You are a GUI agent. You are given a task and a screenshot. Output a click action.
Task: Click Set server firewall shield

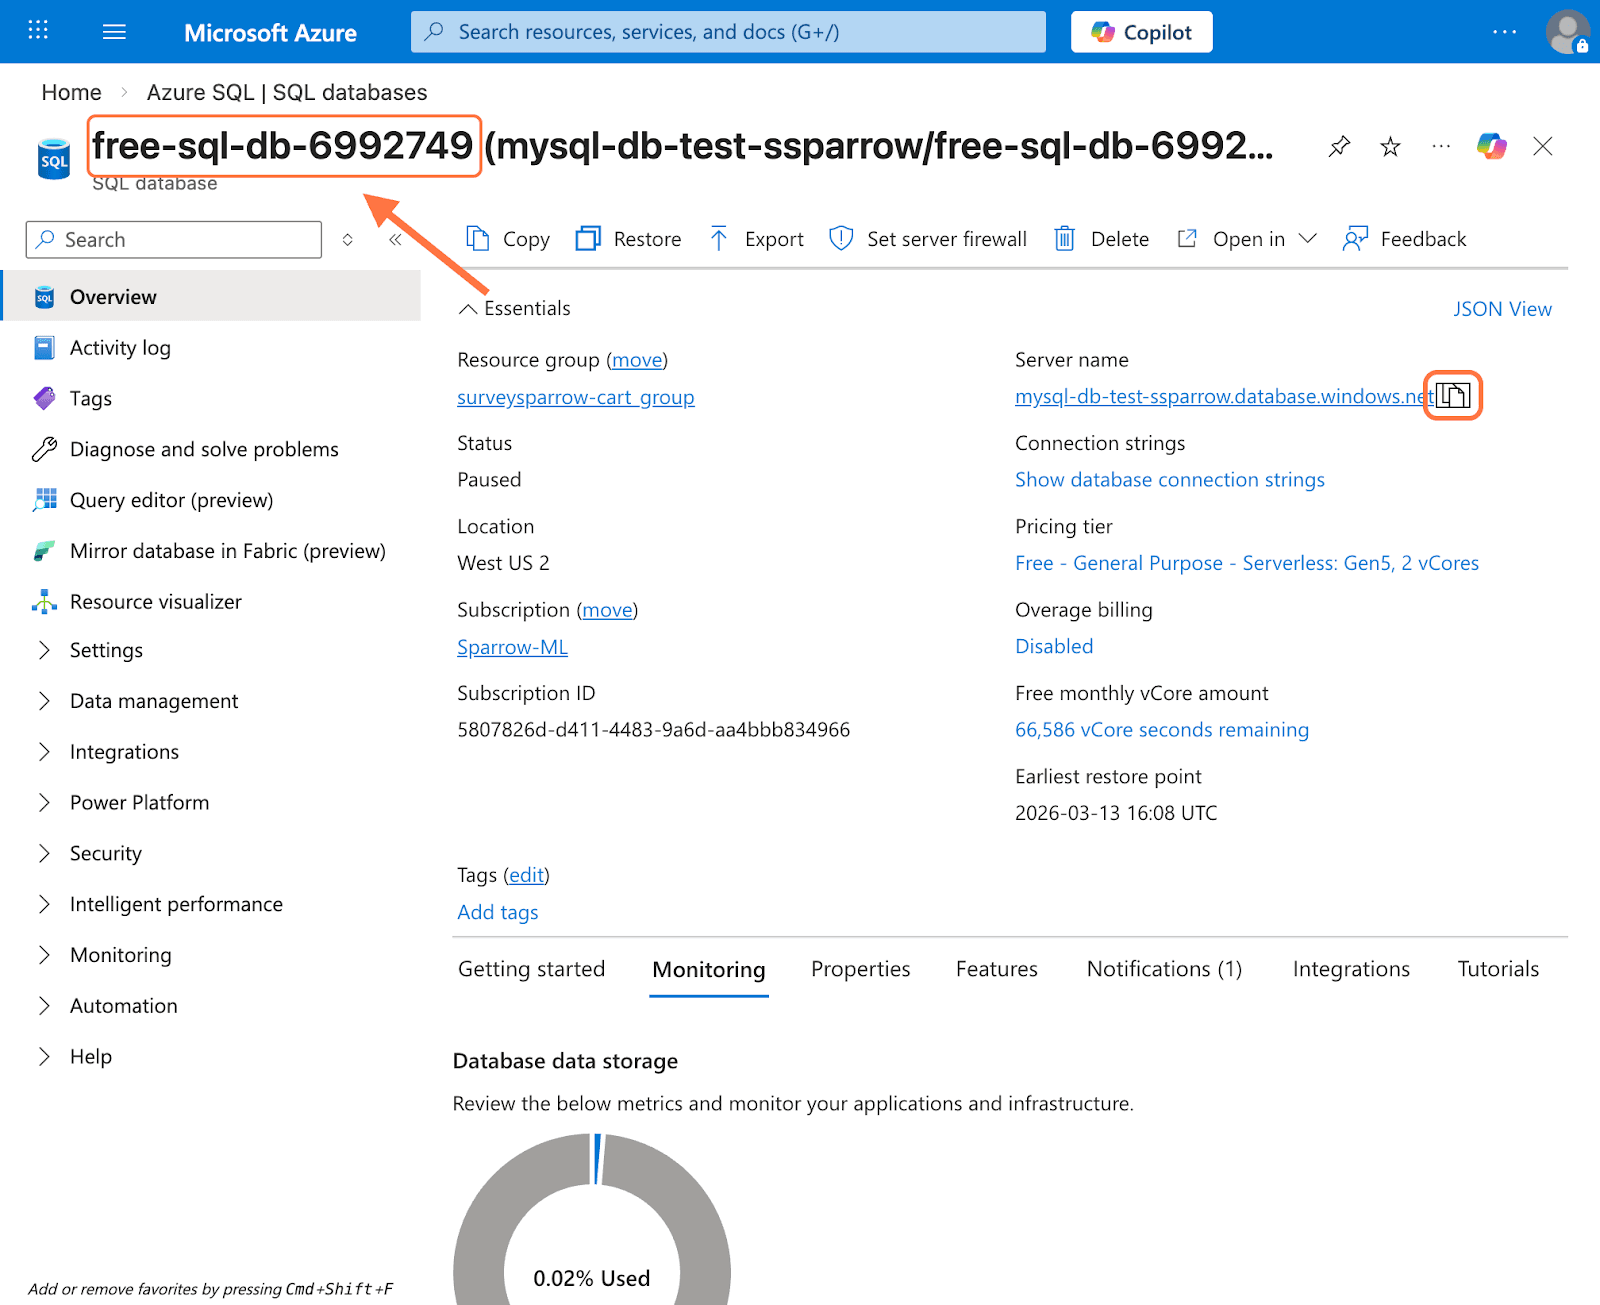click(841, 239)
